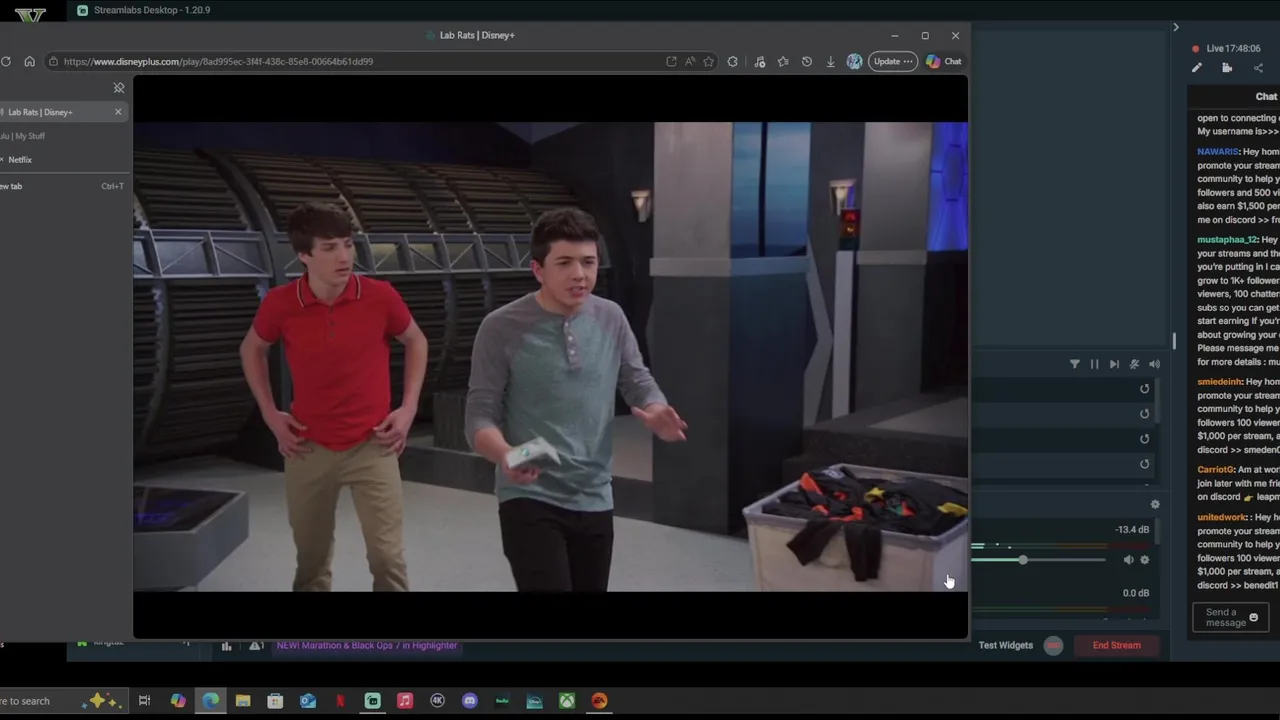Open the chat emoji picker
This screenshot has height=720, width=1280.
1254,618
